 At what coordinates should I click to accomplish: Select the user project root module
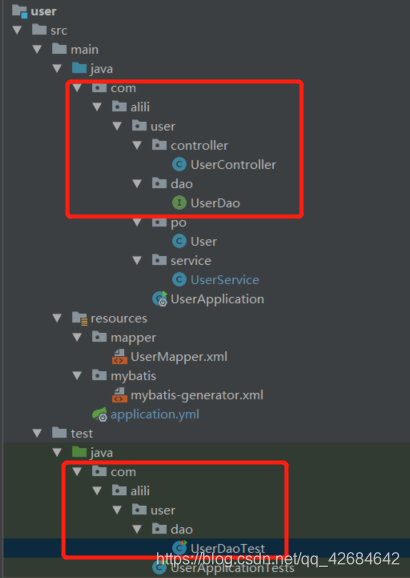click(44, 11)
